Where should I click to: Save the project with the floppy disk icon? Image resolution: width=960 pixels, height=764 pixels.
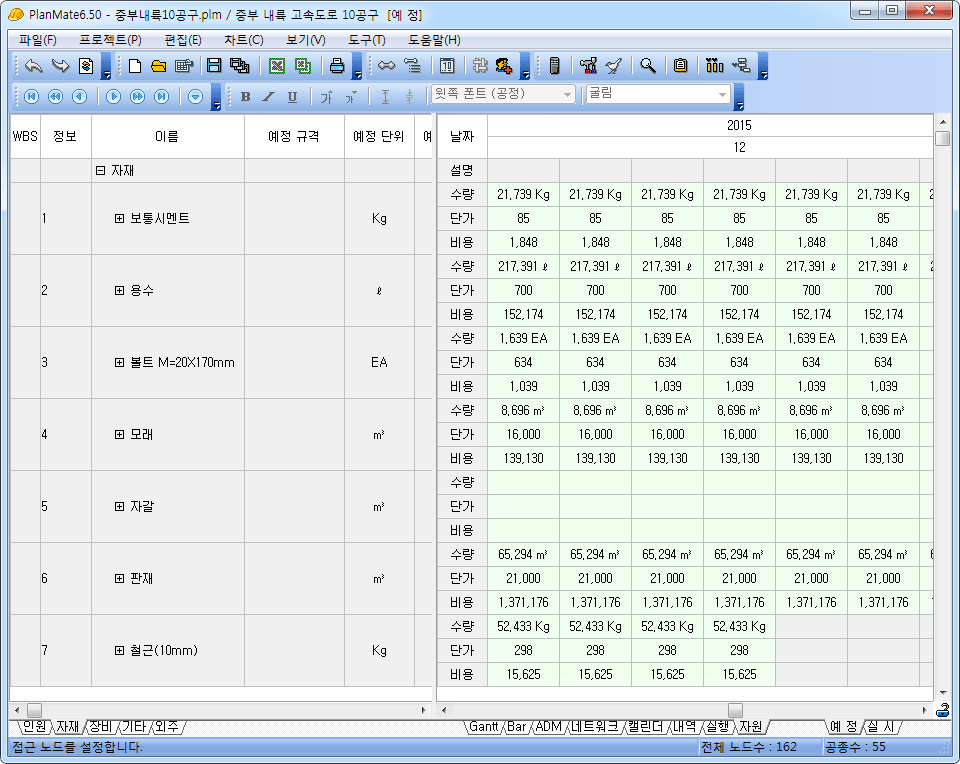pyautogui.click(x=213, y=66)
